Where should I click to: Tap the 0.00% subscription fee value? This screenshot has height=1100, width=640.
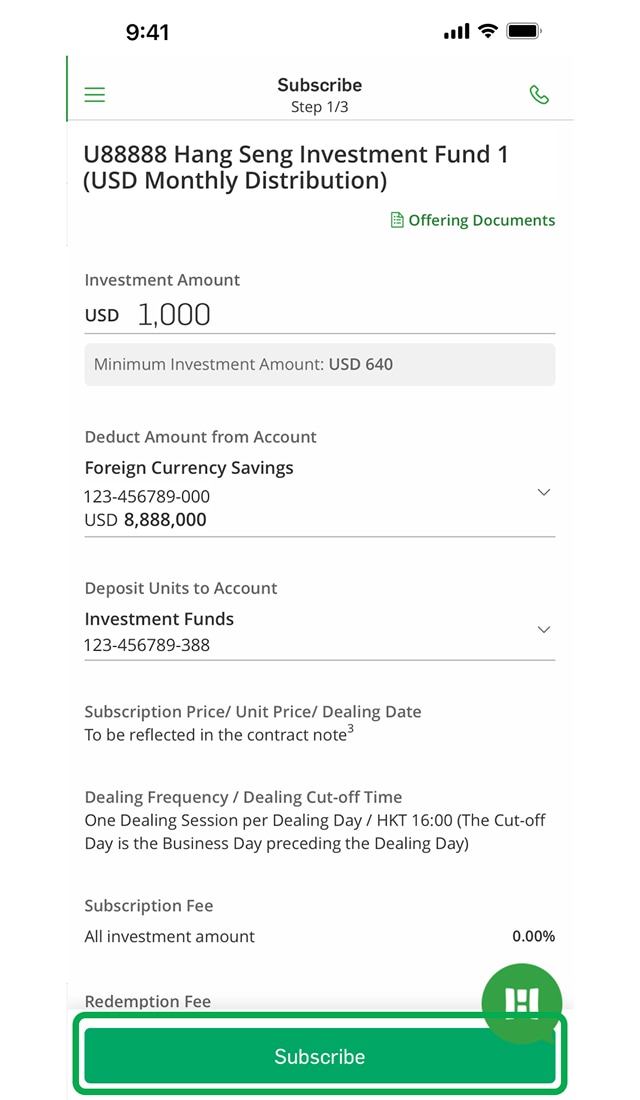point(533,937)
